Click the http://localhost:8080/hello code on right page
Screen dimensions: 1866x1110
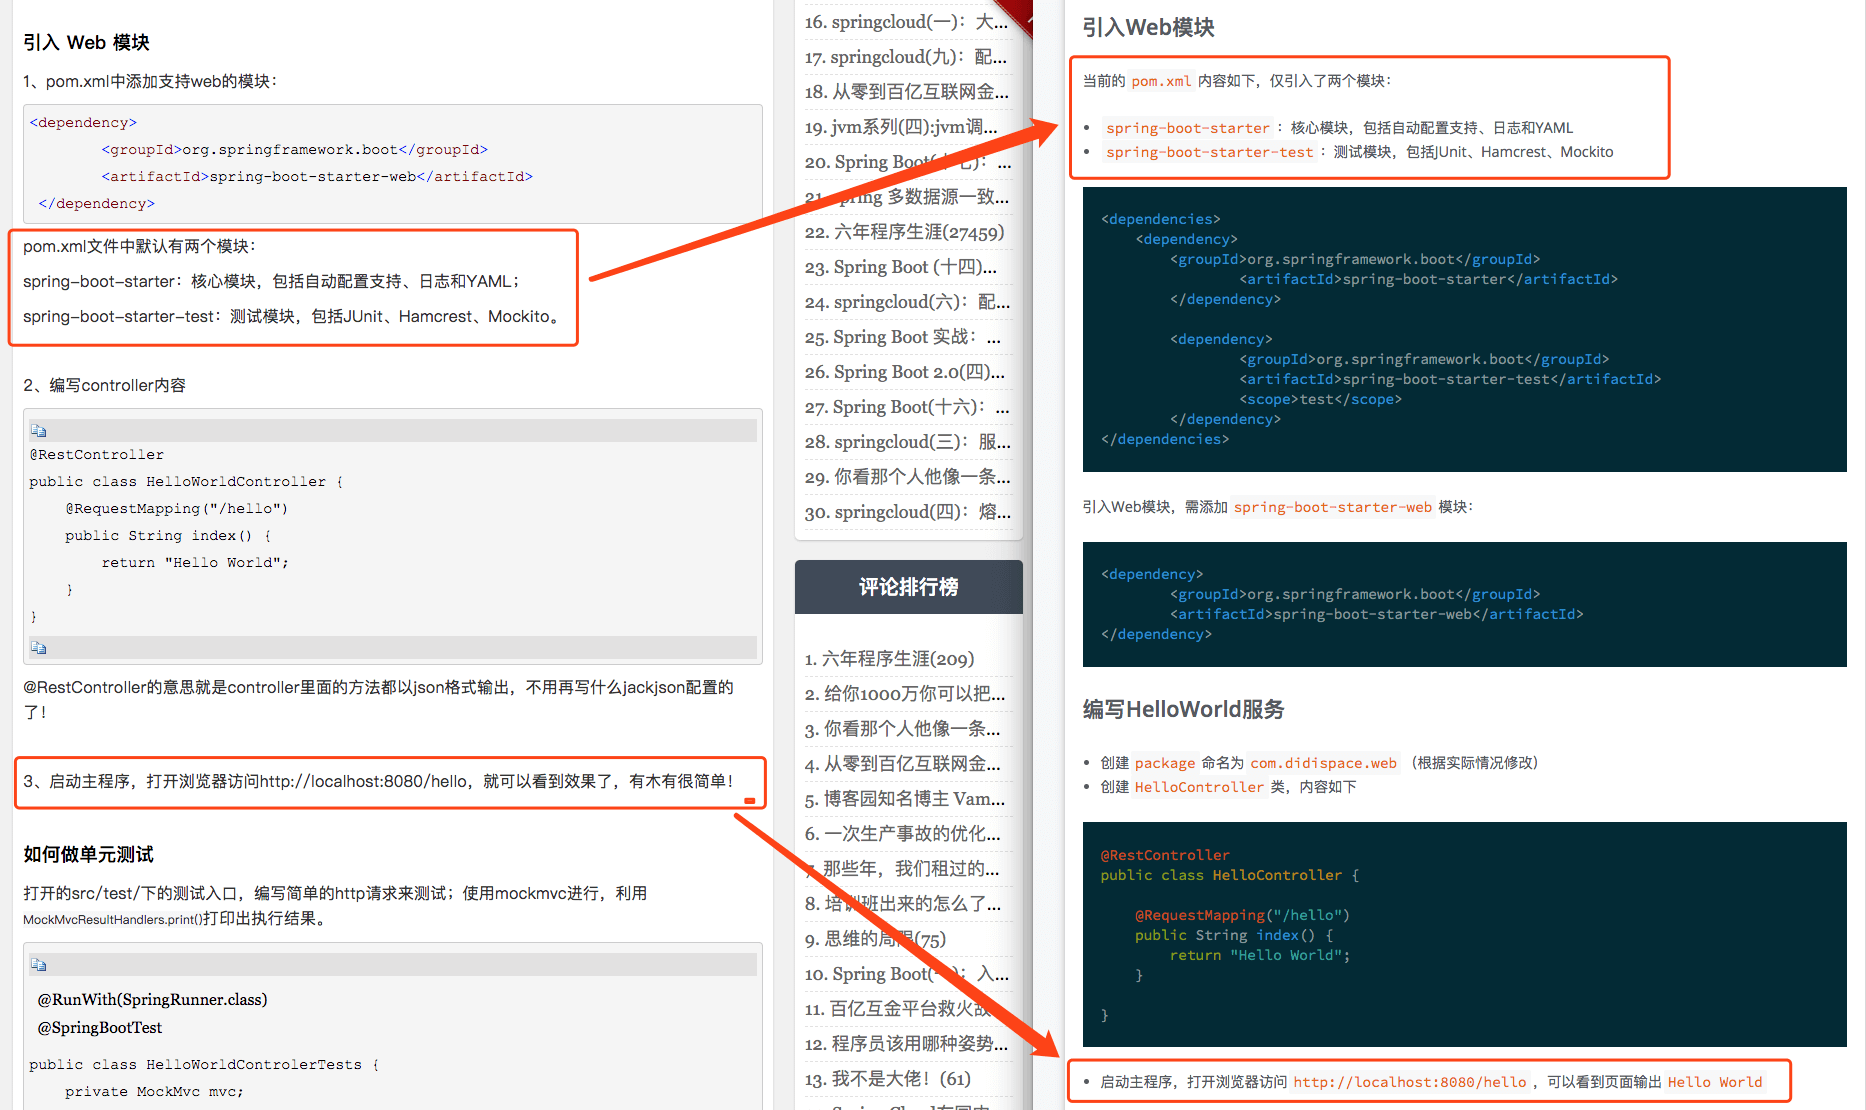tap(1409, 1082)
